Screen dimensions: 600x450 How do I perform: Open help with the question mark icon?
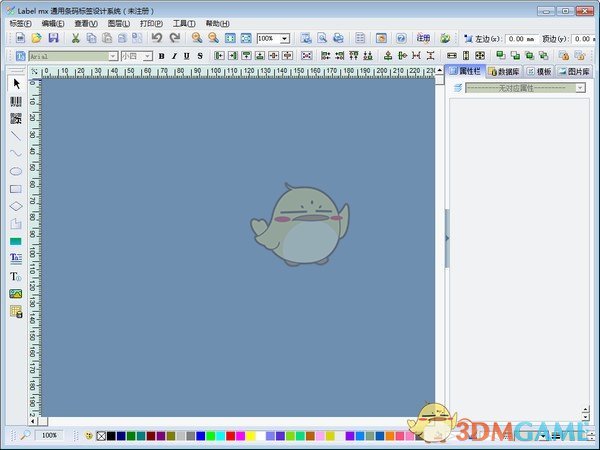(x=401, y=38)
